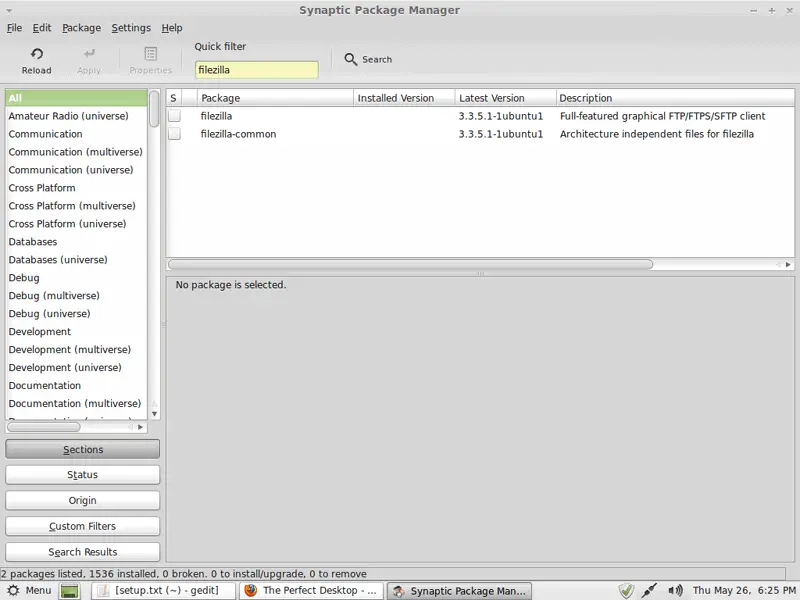The image size is (800, 600).
Task: Click the scroll-down arrow of sections list
Action: (154, 414)
